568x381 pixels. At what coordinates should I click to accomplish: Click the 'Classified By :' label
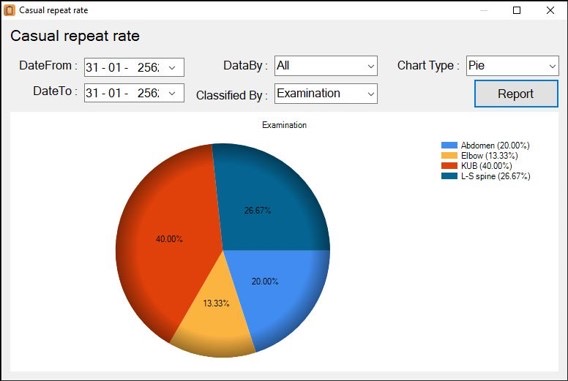tap(232, 95)
